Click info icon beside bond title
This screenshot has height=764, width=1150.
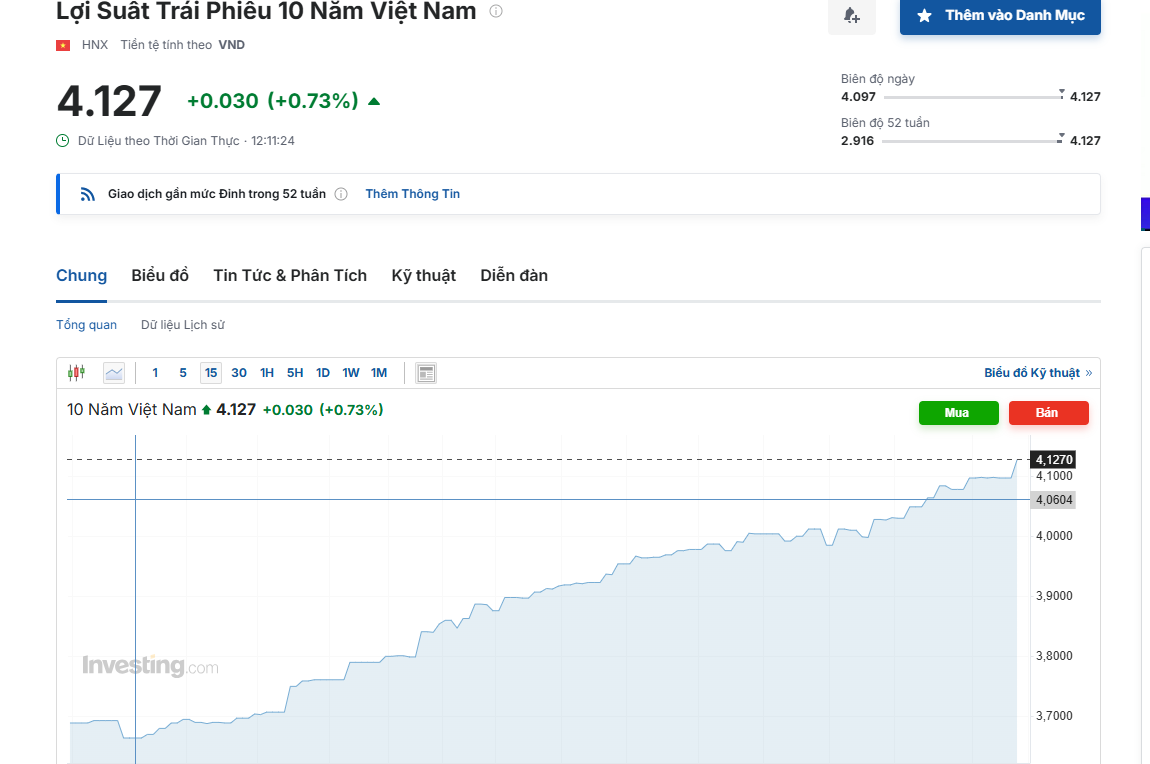(496, 12)
